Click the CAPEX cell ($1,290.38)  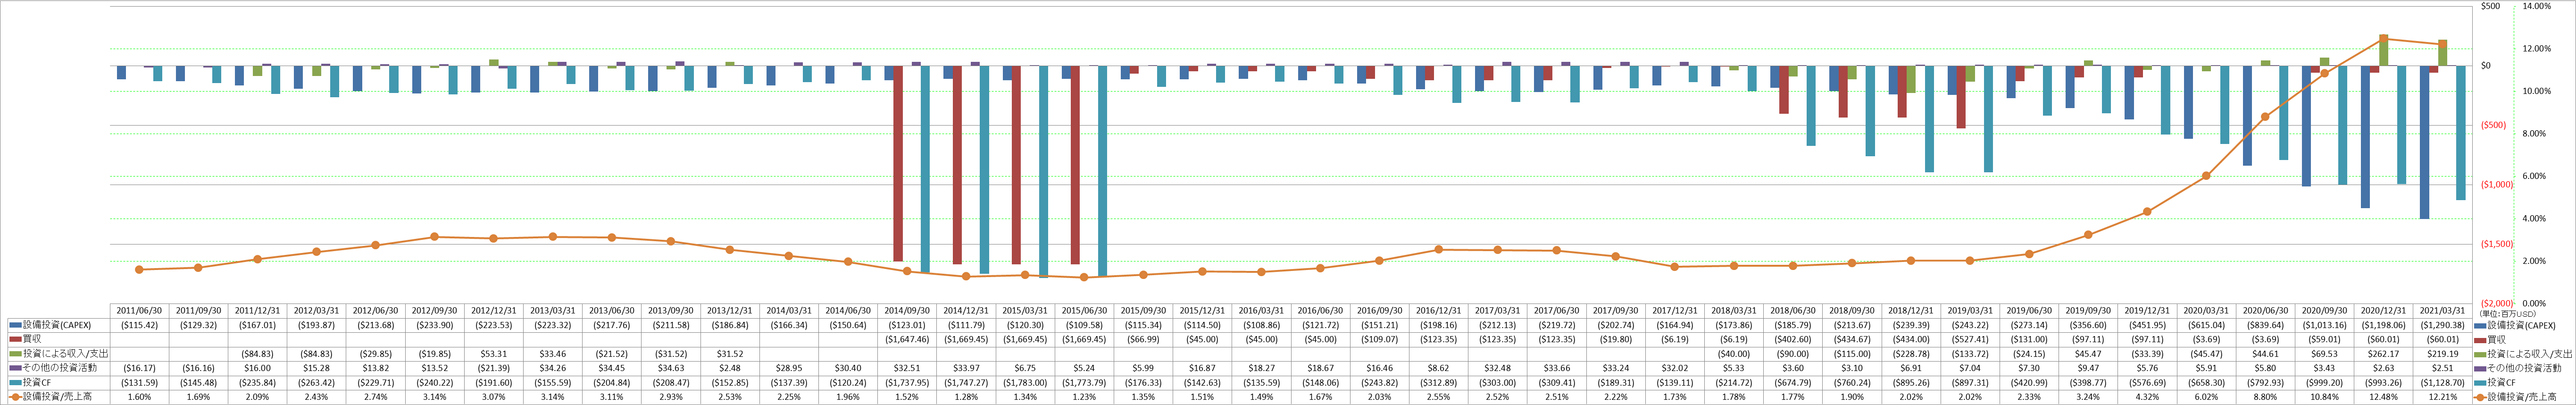2443,325
